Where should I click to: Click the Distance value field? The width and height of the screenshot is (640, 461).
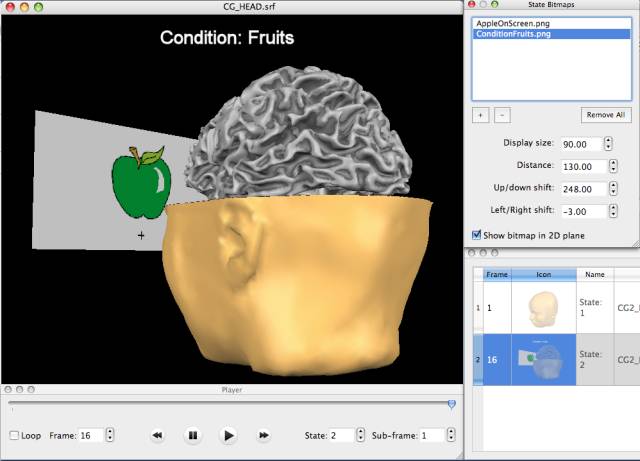(x=578, y=167)
